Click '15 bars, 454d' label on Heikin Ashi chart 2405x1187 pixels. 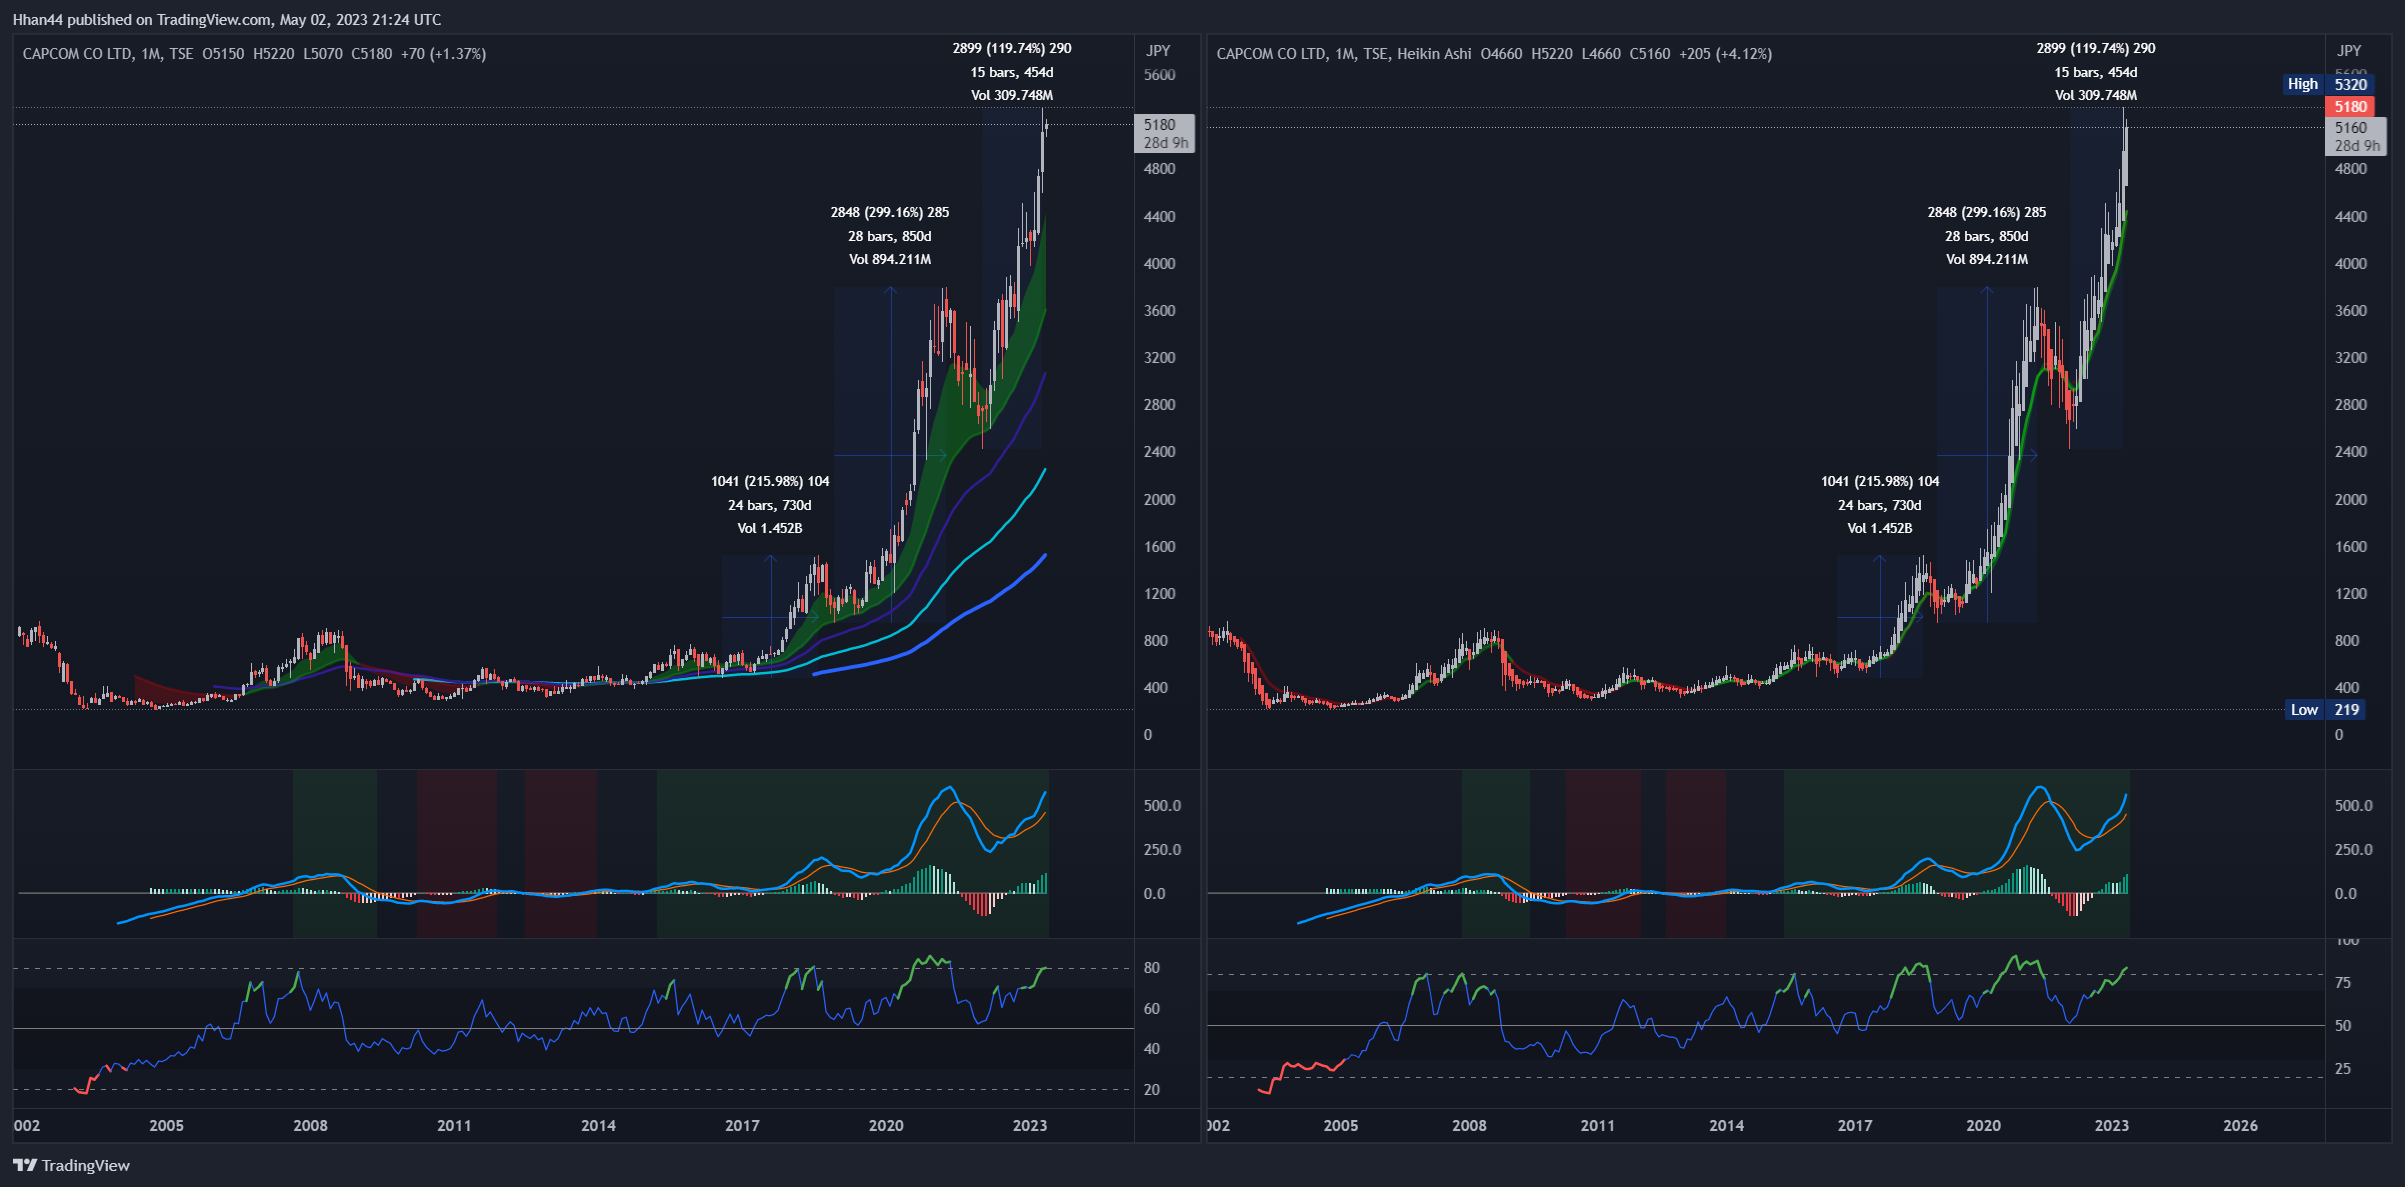click(x=2096, y=72)
